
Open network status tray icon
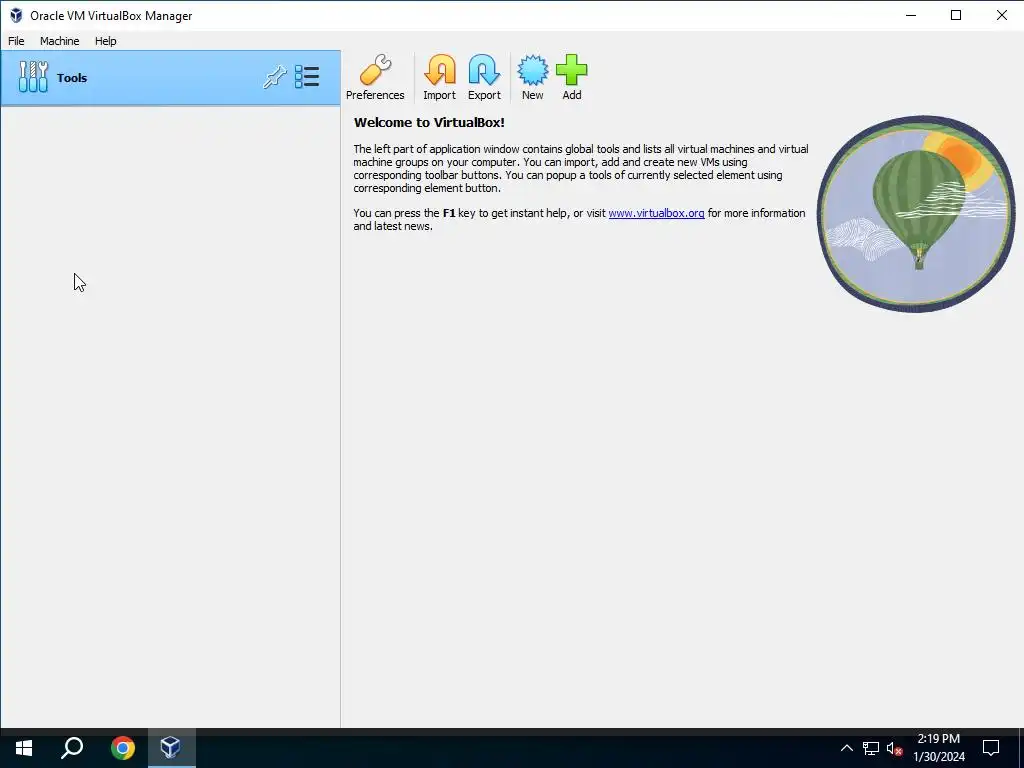pyautogui.click(x=871, y=748)
